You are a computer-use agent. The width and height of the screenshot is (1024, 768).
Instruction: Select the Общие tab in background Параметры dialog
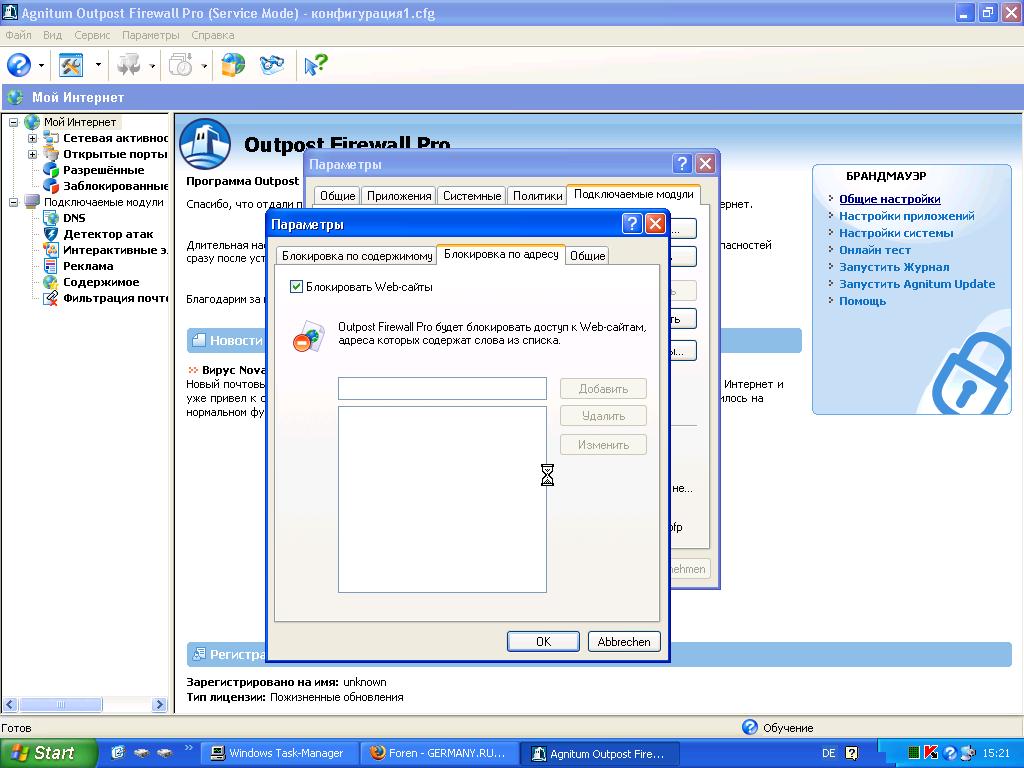tap(337, 195)
